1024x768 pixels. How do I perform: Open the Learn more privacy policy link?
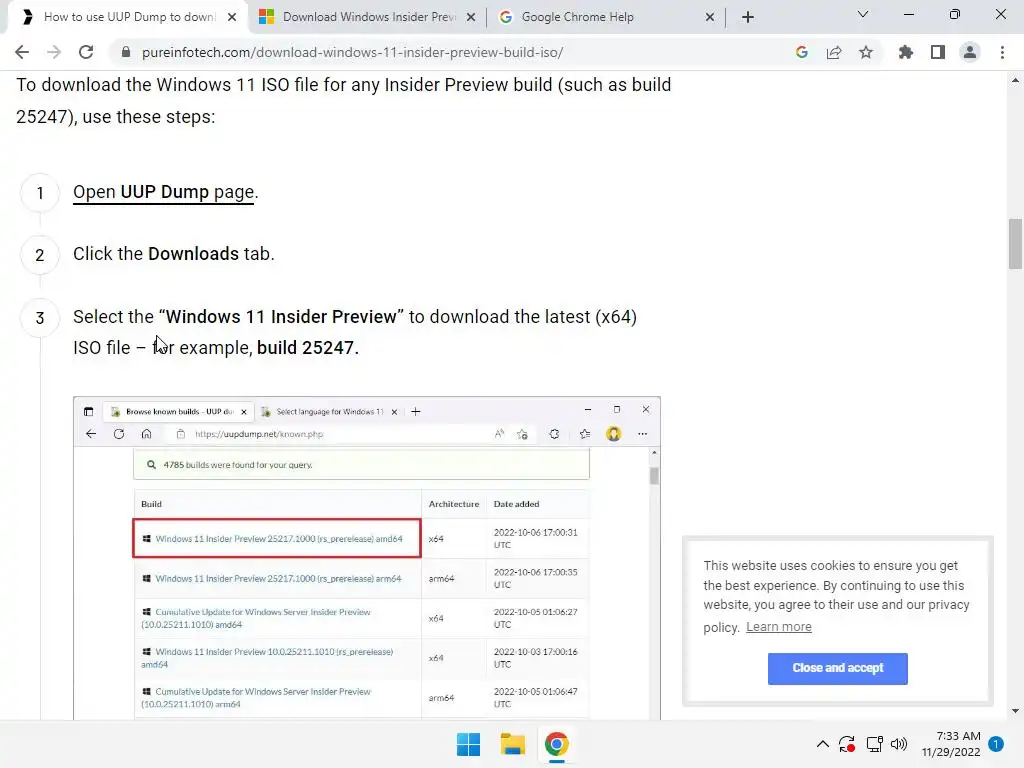coord(779,627)
